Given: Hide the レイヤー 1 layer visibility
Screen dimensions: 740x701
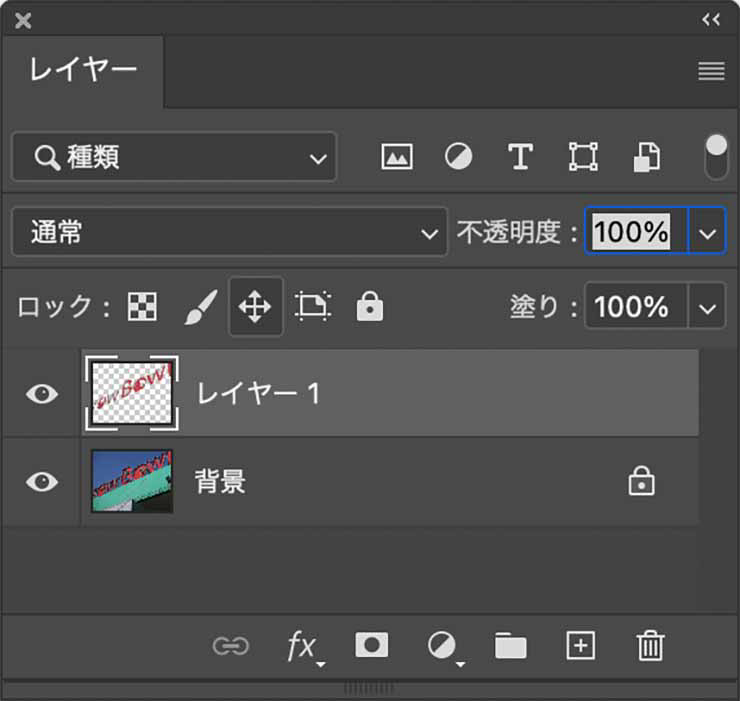Looking at the screenshot, I should [41, 394].
